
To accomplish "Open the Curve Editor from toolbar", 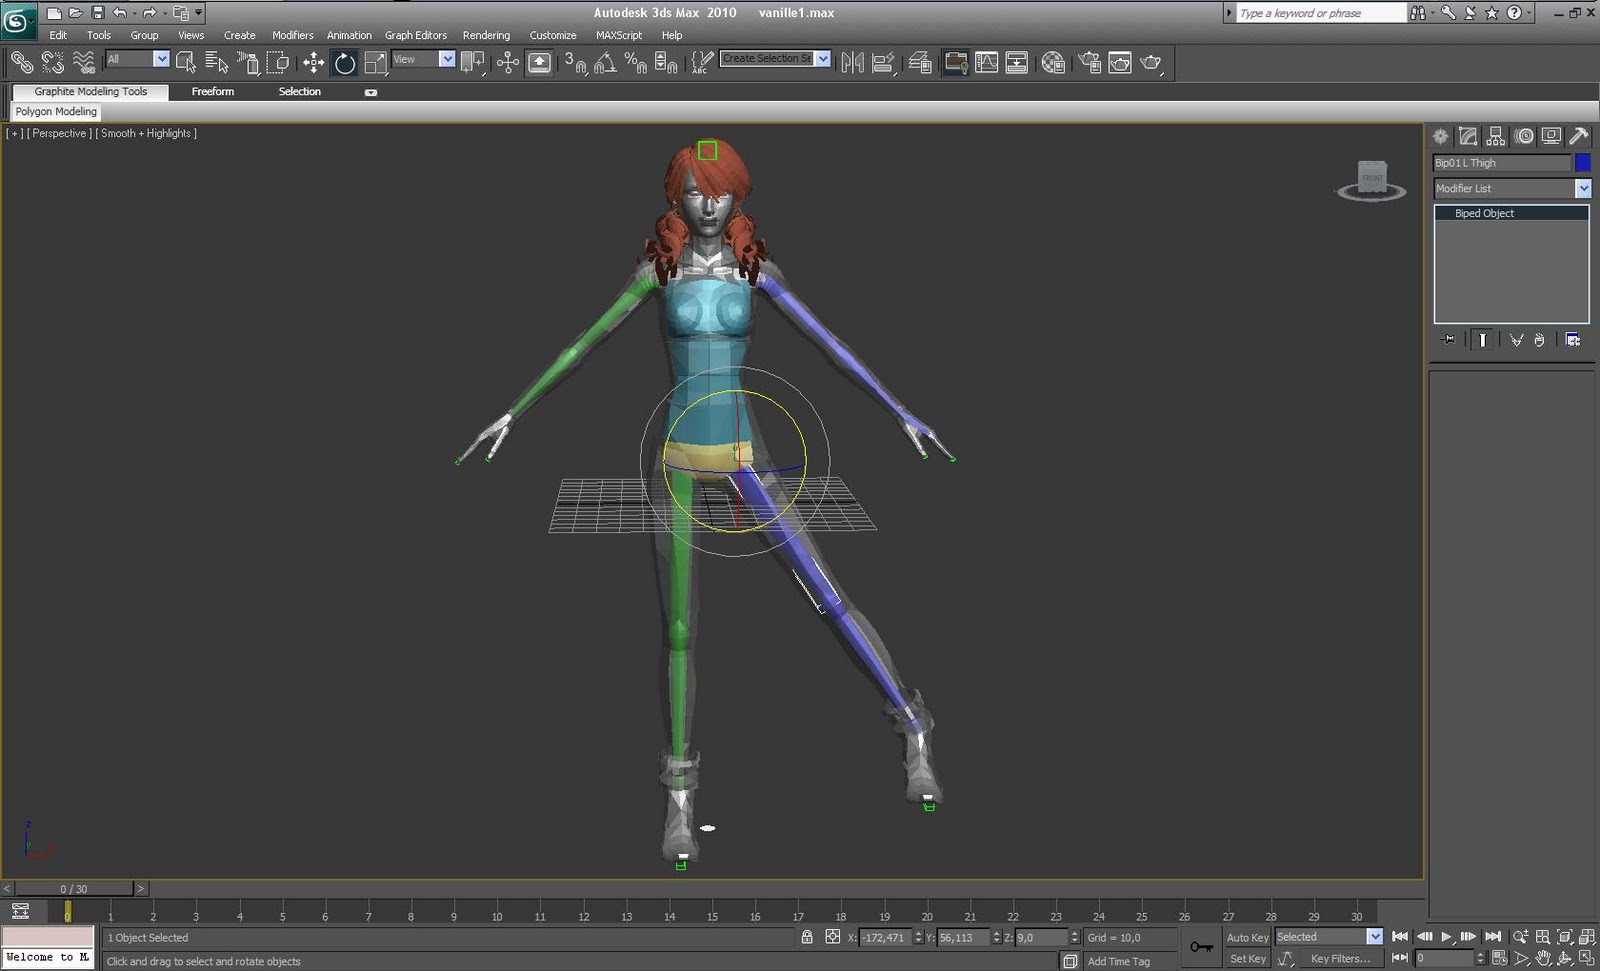I will [986, 63].
